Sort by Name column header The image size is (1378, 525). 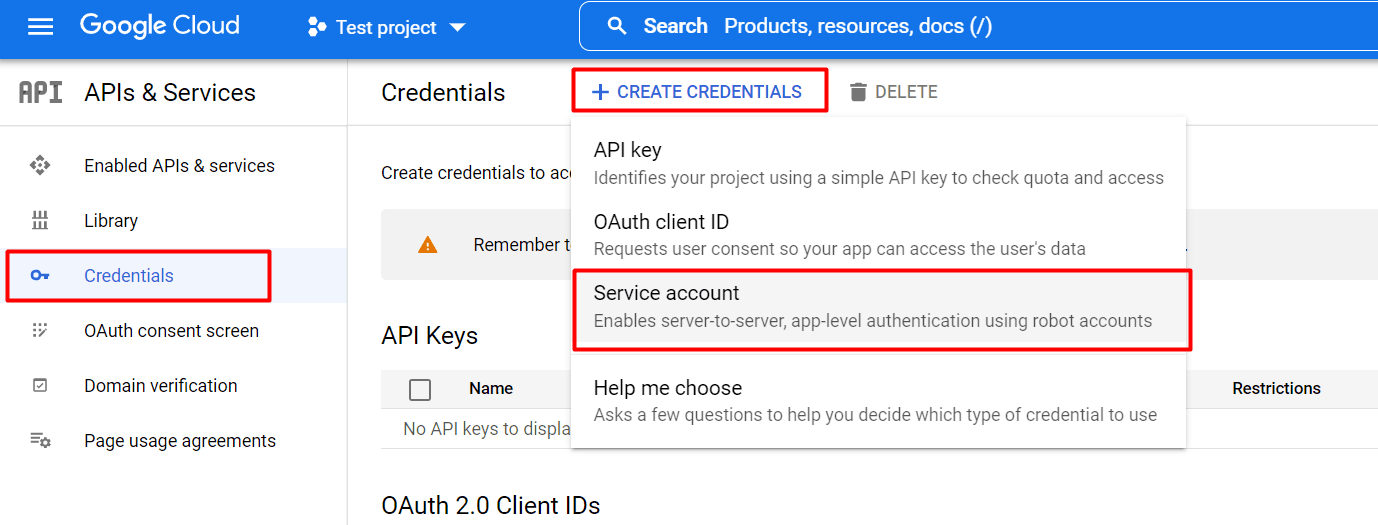[x=491, y=389]
